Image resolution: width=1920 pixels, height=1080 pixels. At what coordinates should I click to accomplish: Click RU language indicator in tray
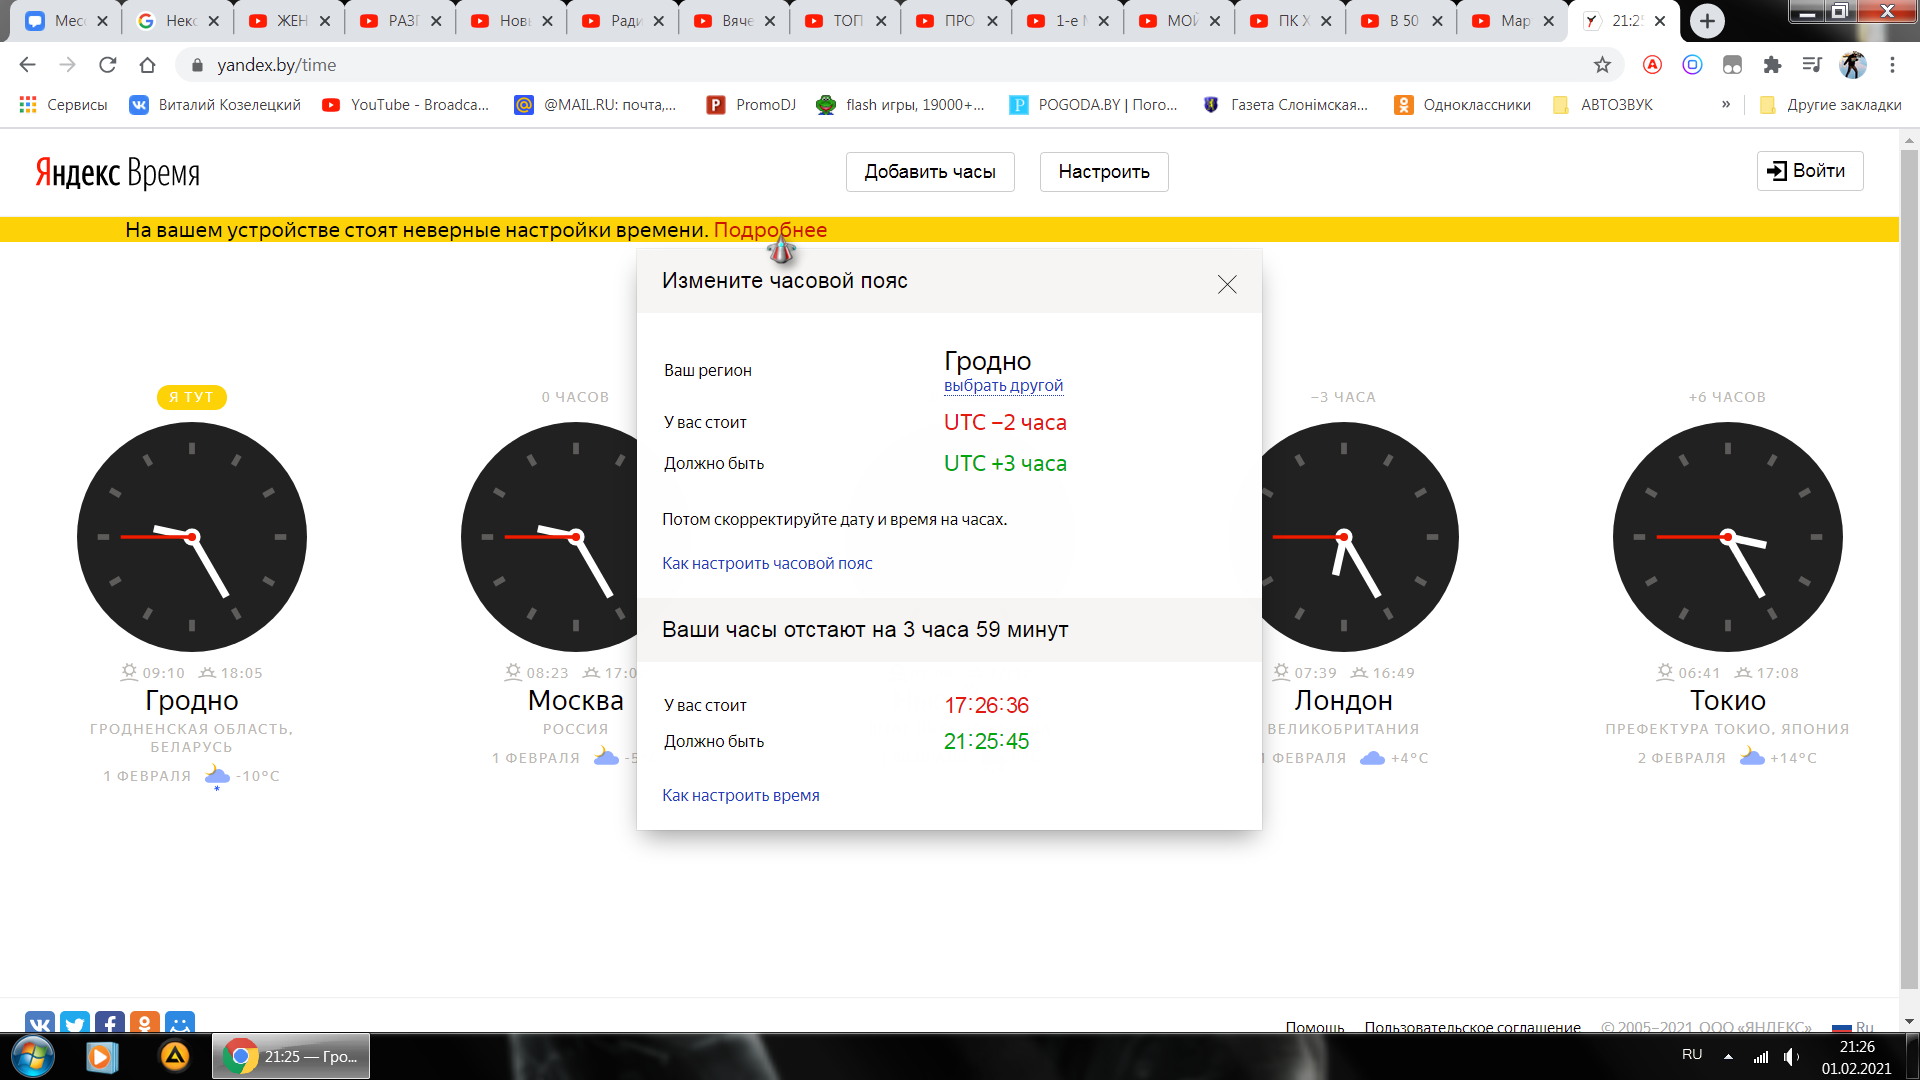(1692, 1055)
